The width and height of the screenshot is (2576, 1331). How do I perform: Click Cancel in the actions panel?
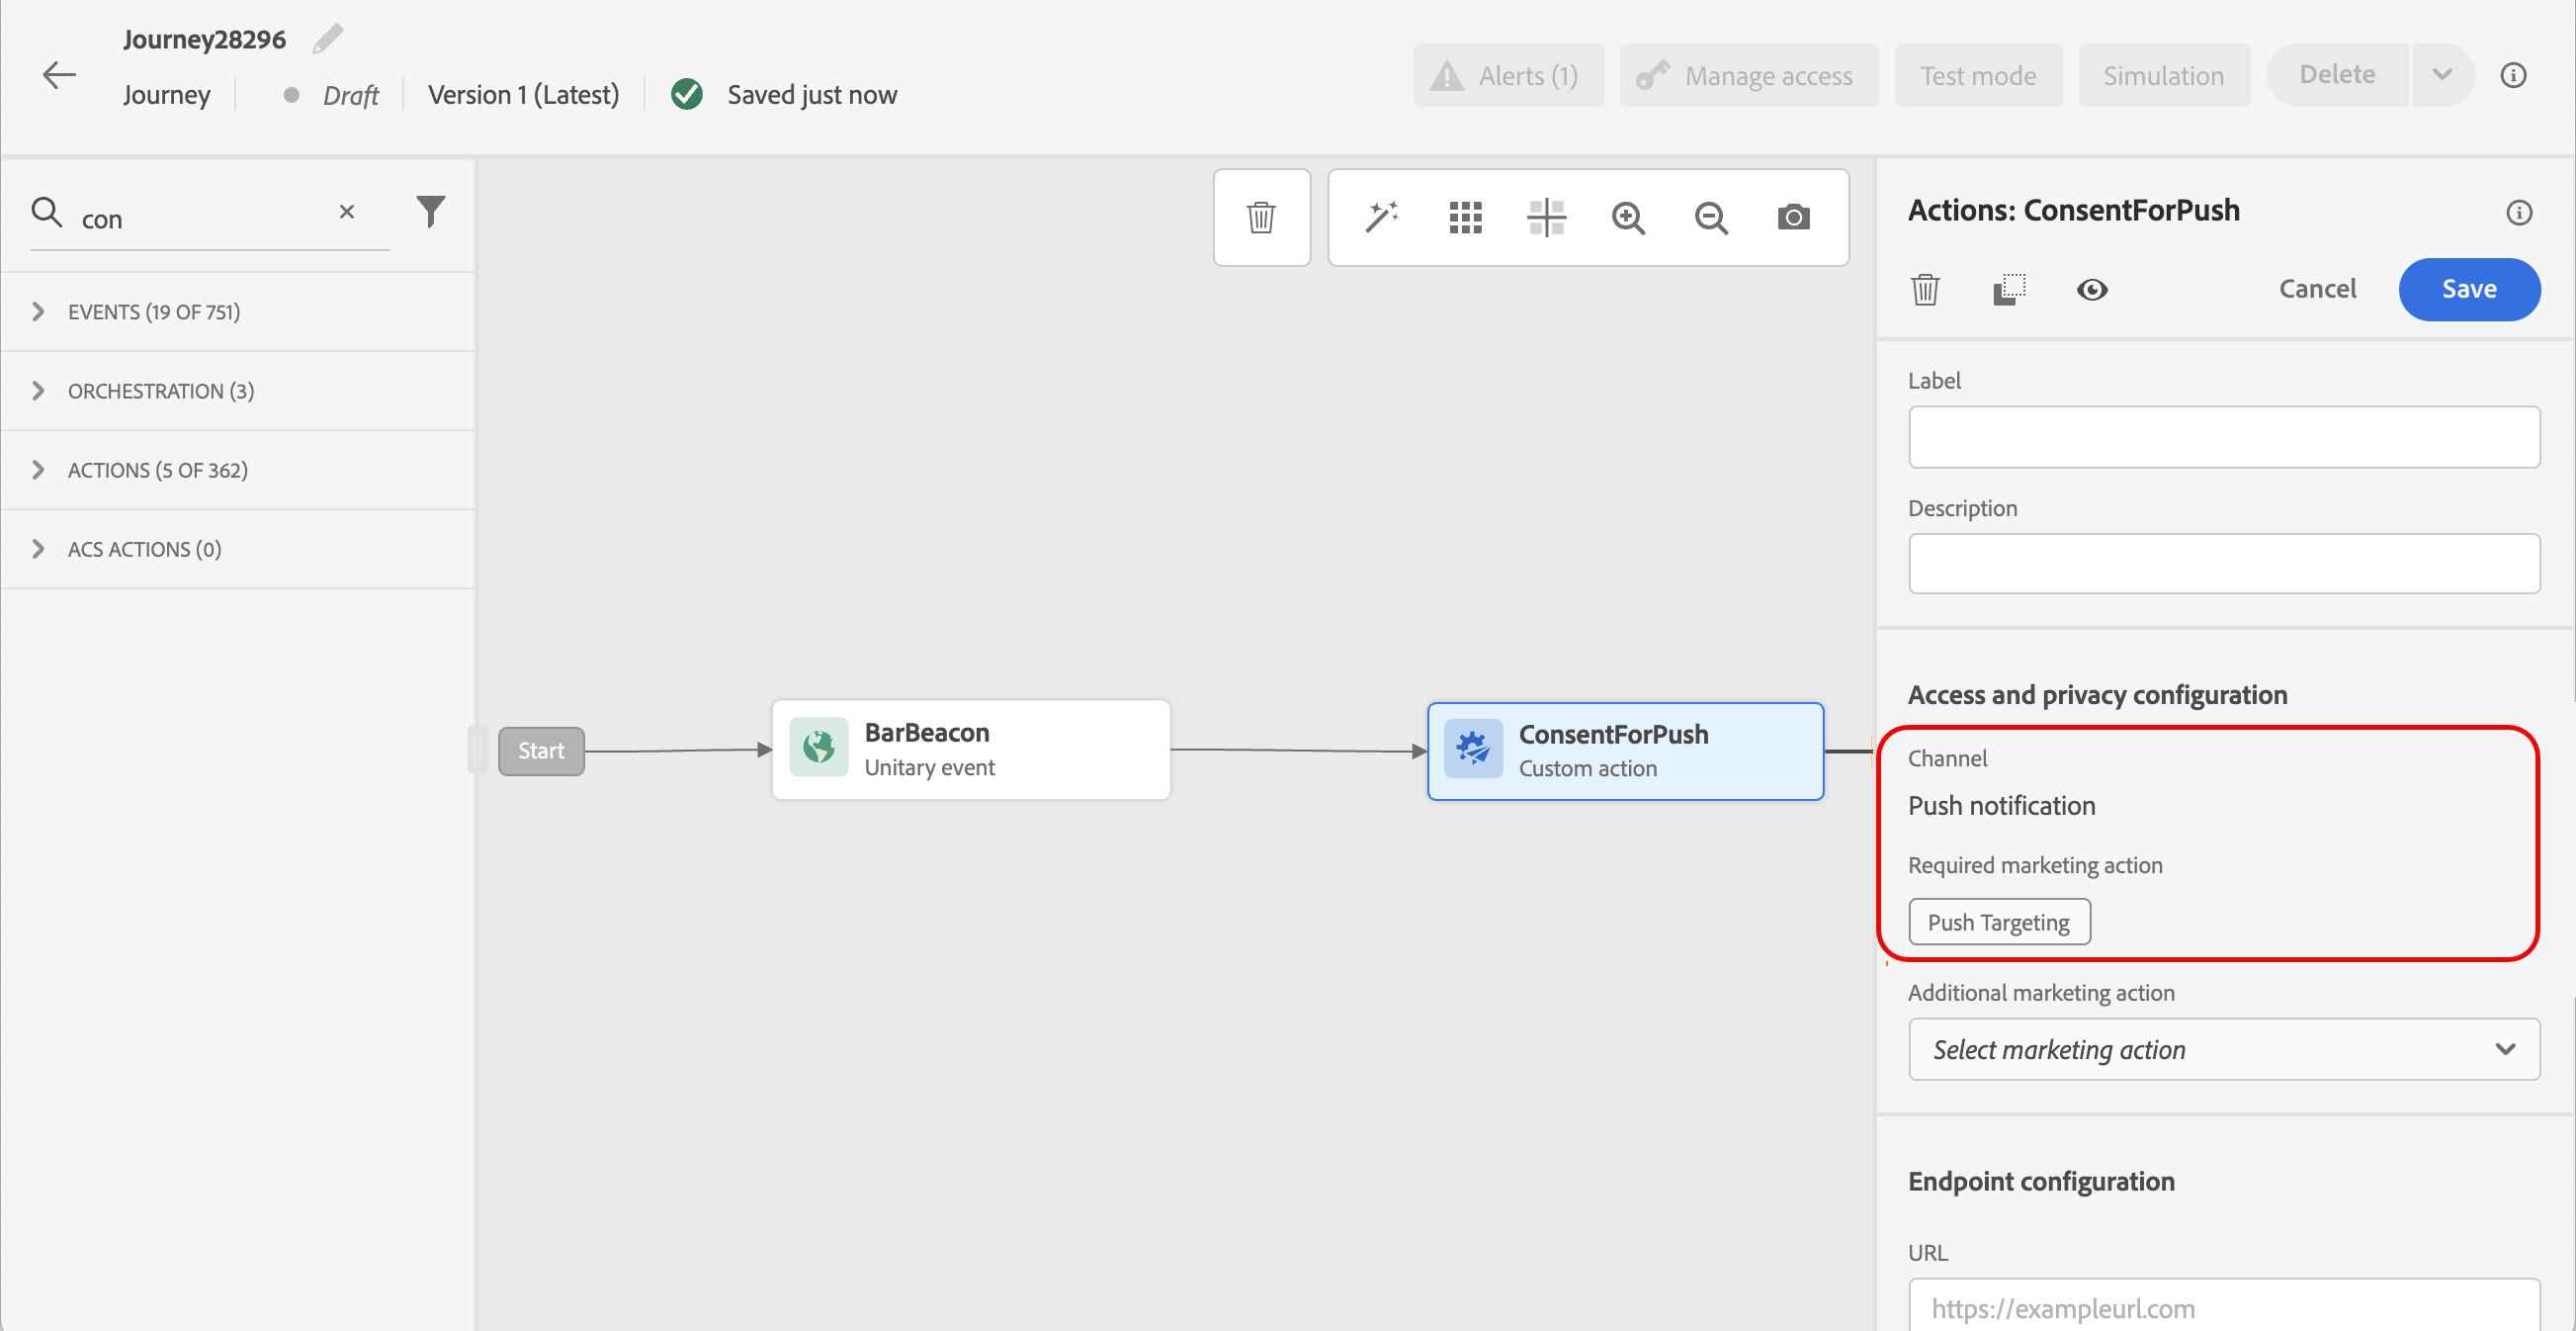2317,289
